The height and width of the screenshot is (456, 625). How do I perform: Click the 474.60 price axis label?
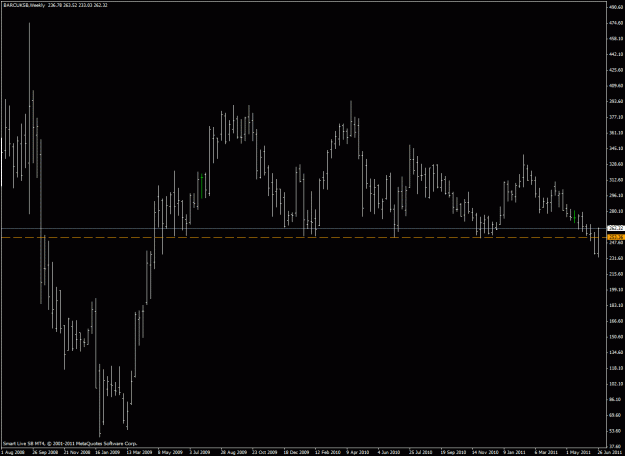point(616,23)
